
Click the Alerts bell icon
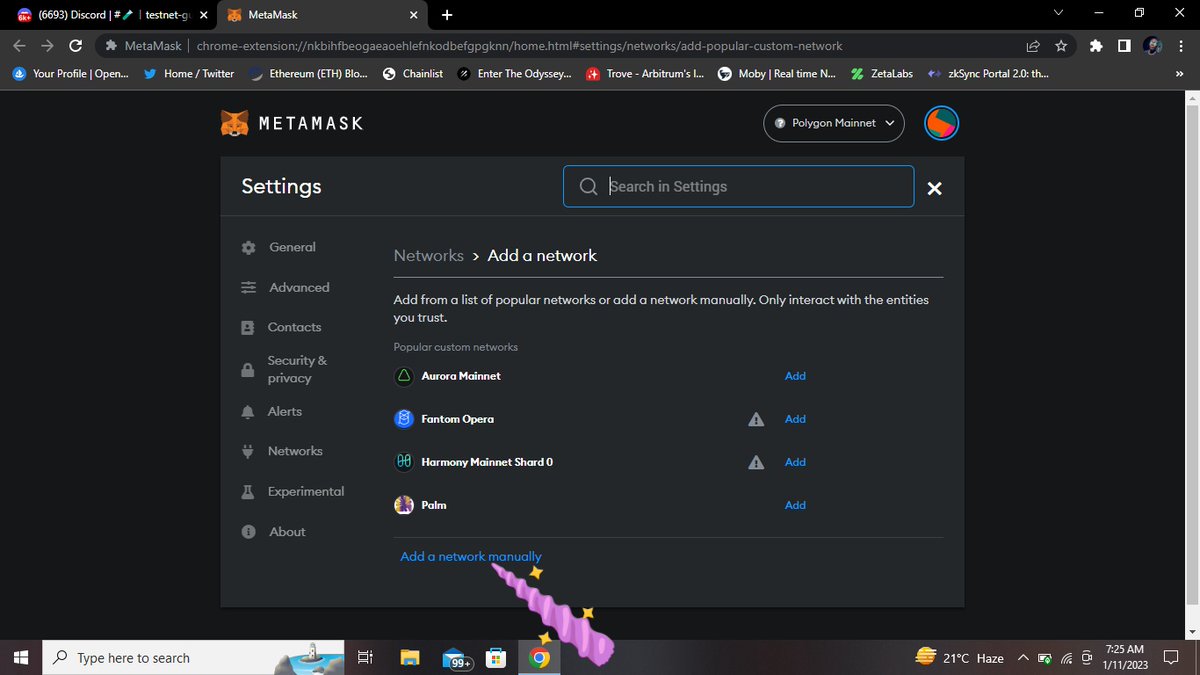tap(248, 412)
